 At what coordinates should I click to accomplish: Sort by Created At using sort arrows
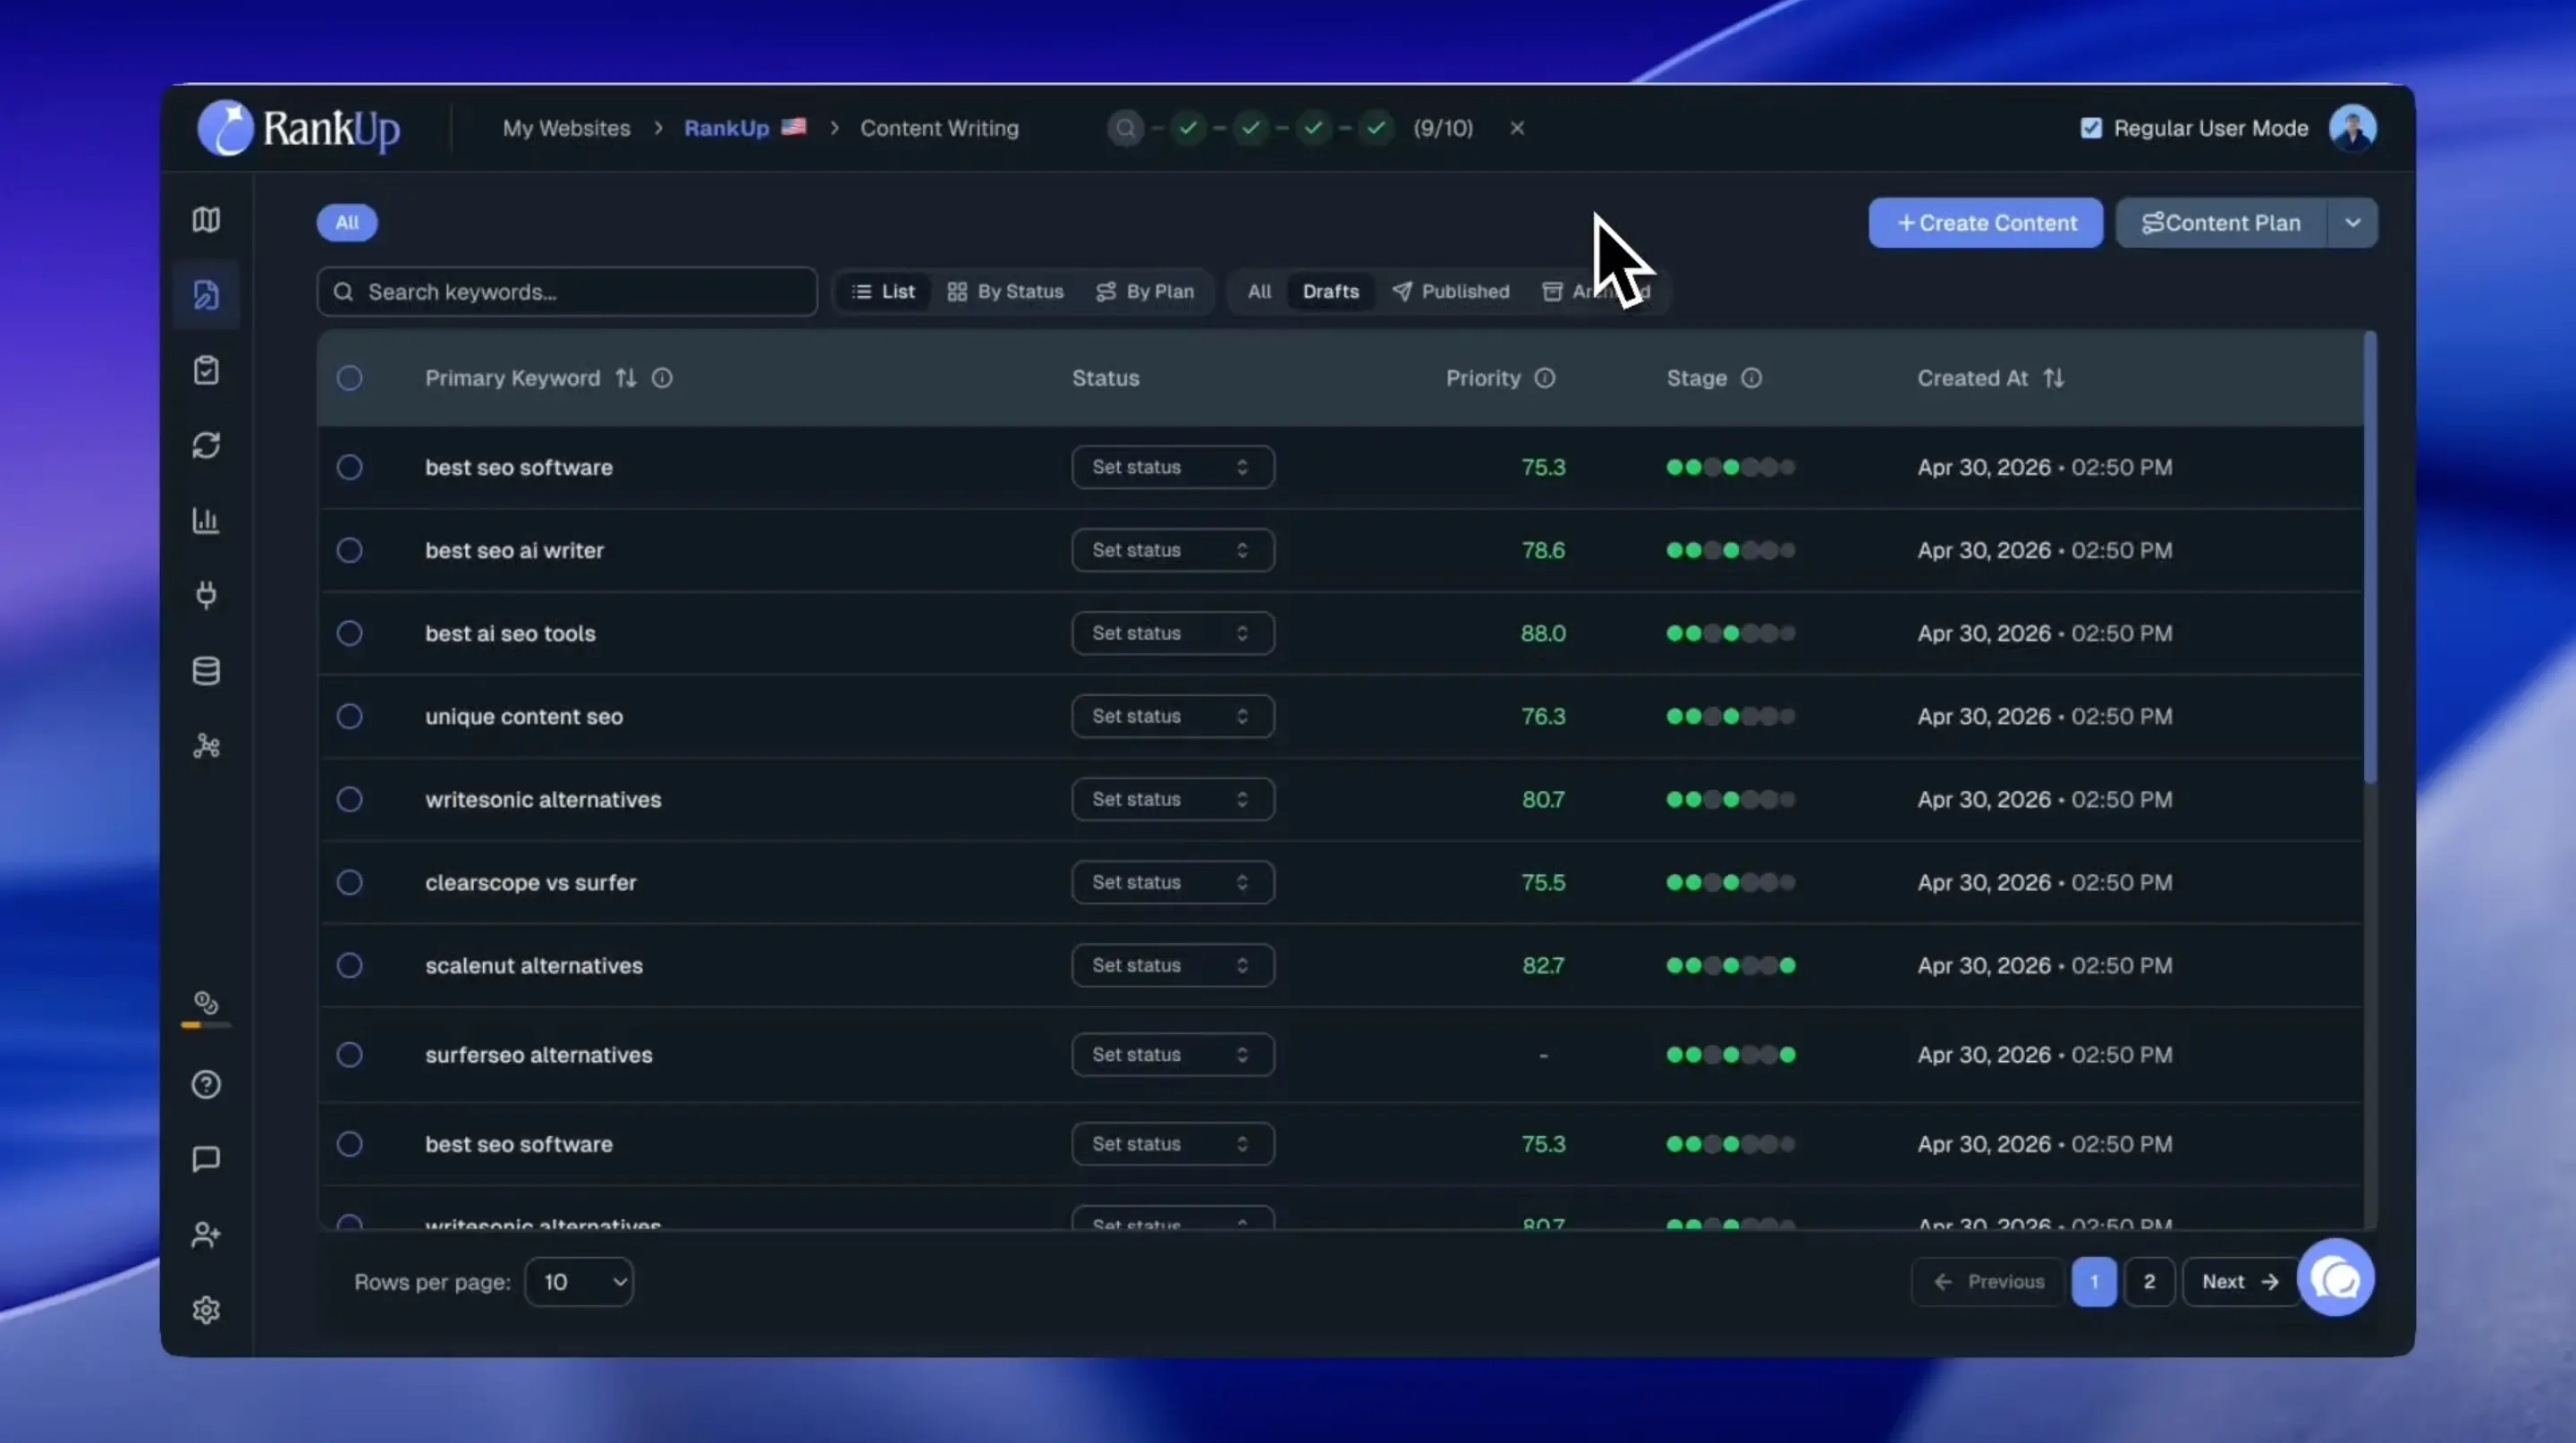(x=2054, y=378)
